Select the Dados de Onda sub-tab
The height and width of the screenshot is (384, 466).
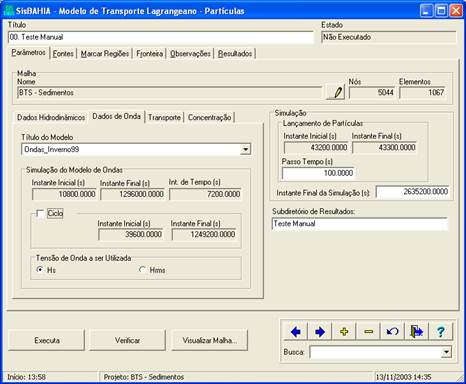pyautogui.click(x=117, y=116)
